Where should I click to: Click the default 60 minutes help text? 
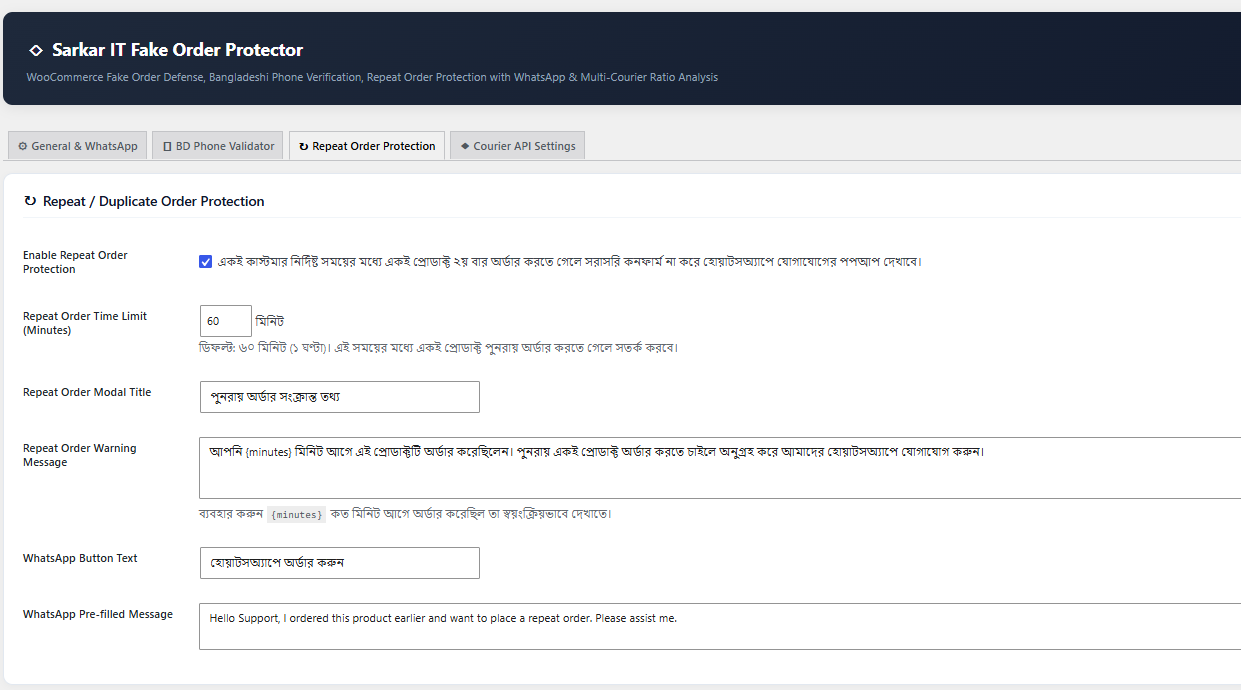(439, 348)
